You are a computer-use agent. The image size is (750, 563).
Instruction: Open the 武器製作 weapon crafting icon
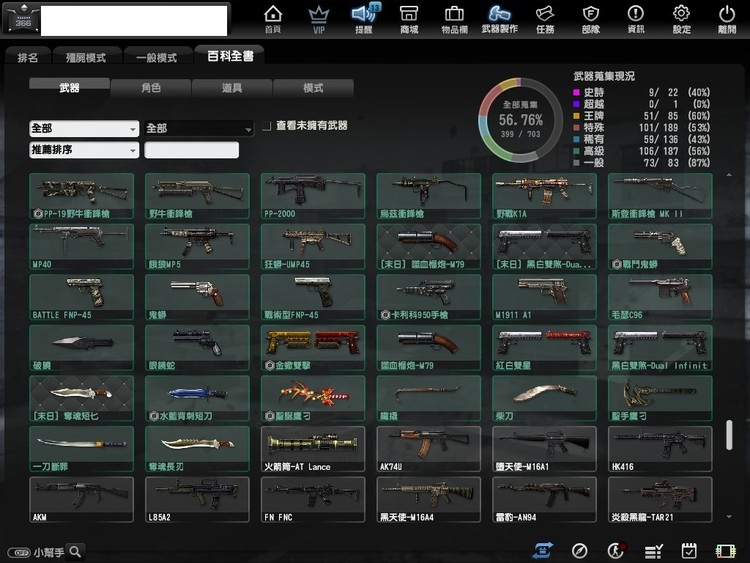(499, 19)
